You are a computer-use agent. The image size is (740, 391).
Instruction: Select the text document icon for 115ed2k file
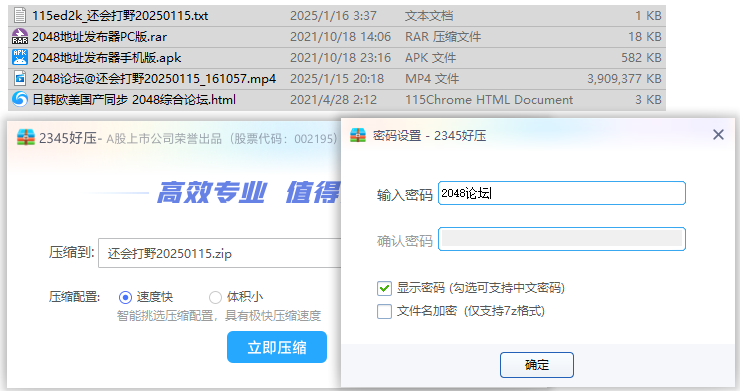(x=20, y=16)
